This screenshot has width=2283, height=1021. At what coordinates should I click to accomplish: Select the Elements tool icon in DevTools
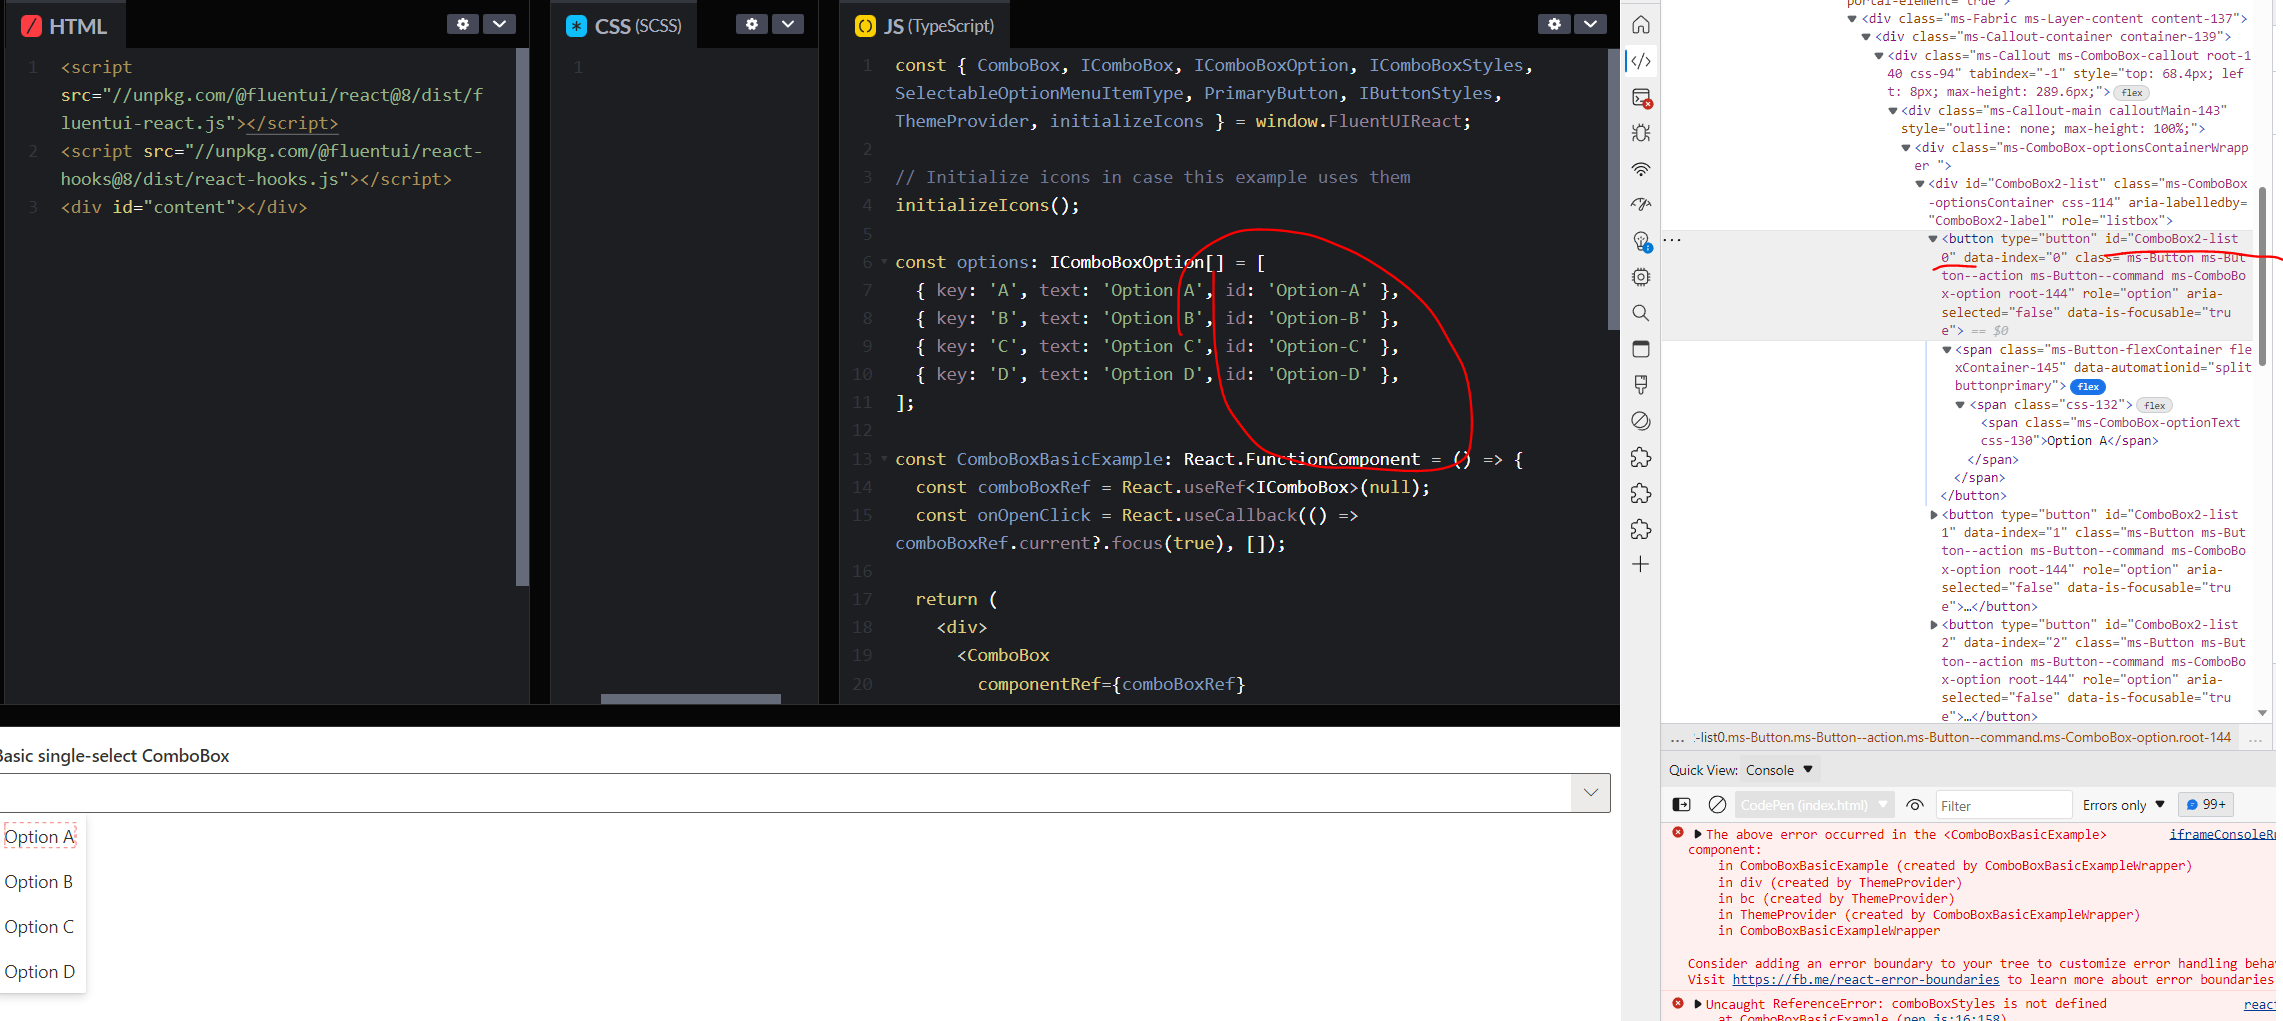(x=1641, y=61)
